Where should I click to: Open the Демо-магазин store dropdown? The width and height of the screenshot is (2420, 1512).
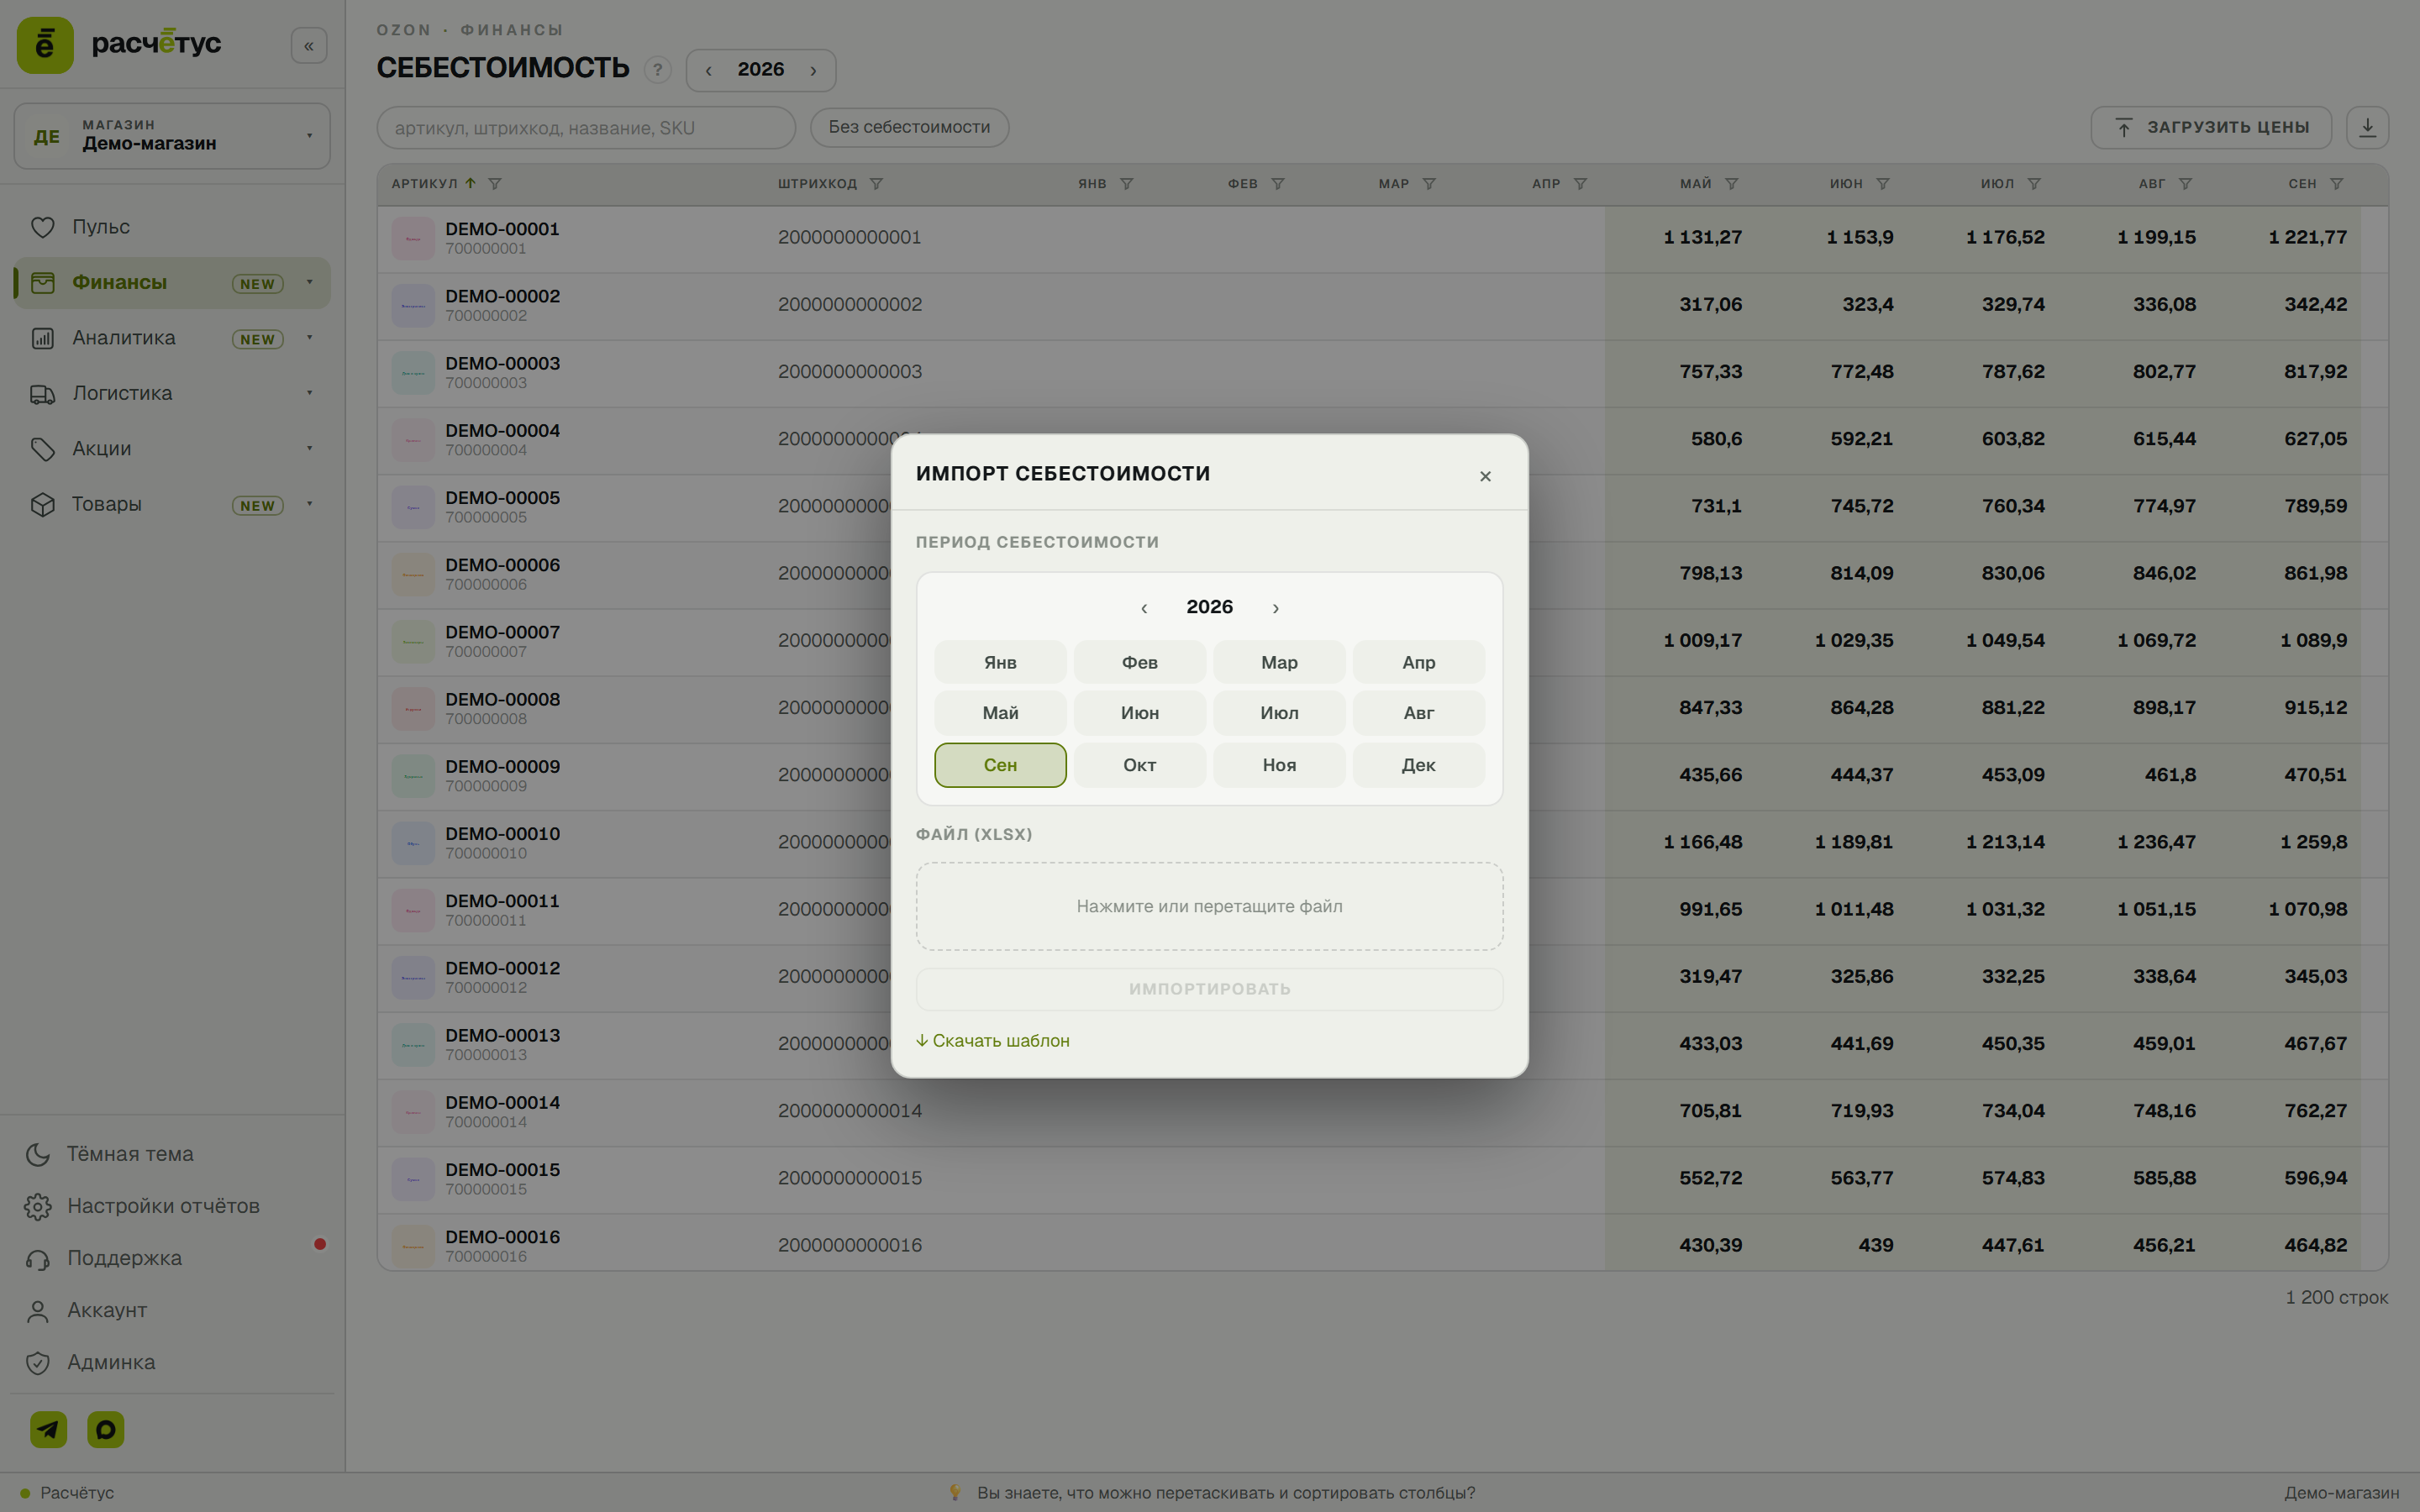pyautogui.click(x=172, y=136)
